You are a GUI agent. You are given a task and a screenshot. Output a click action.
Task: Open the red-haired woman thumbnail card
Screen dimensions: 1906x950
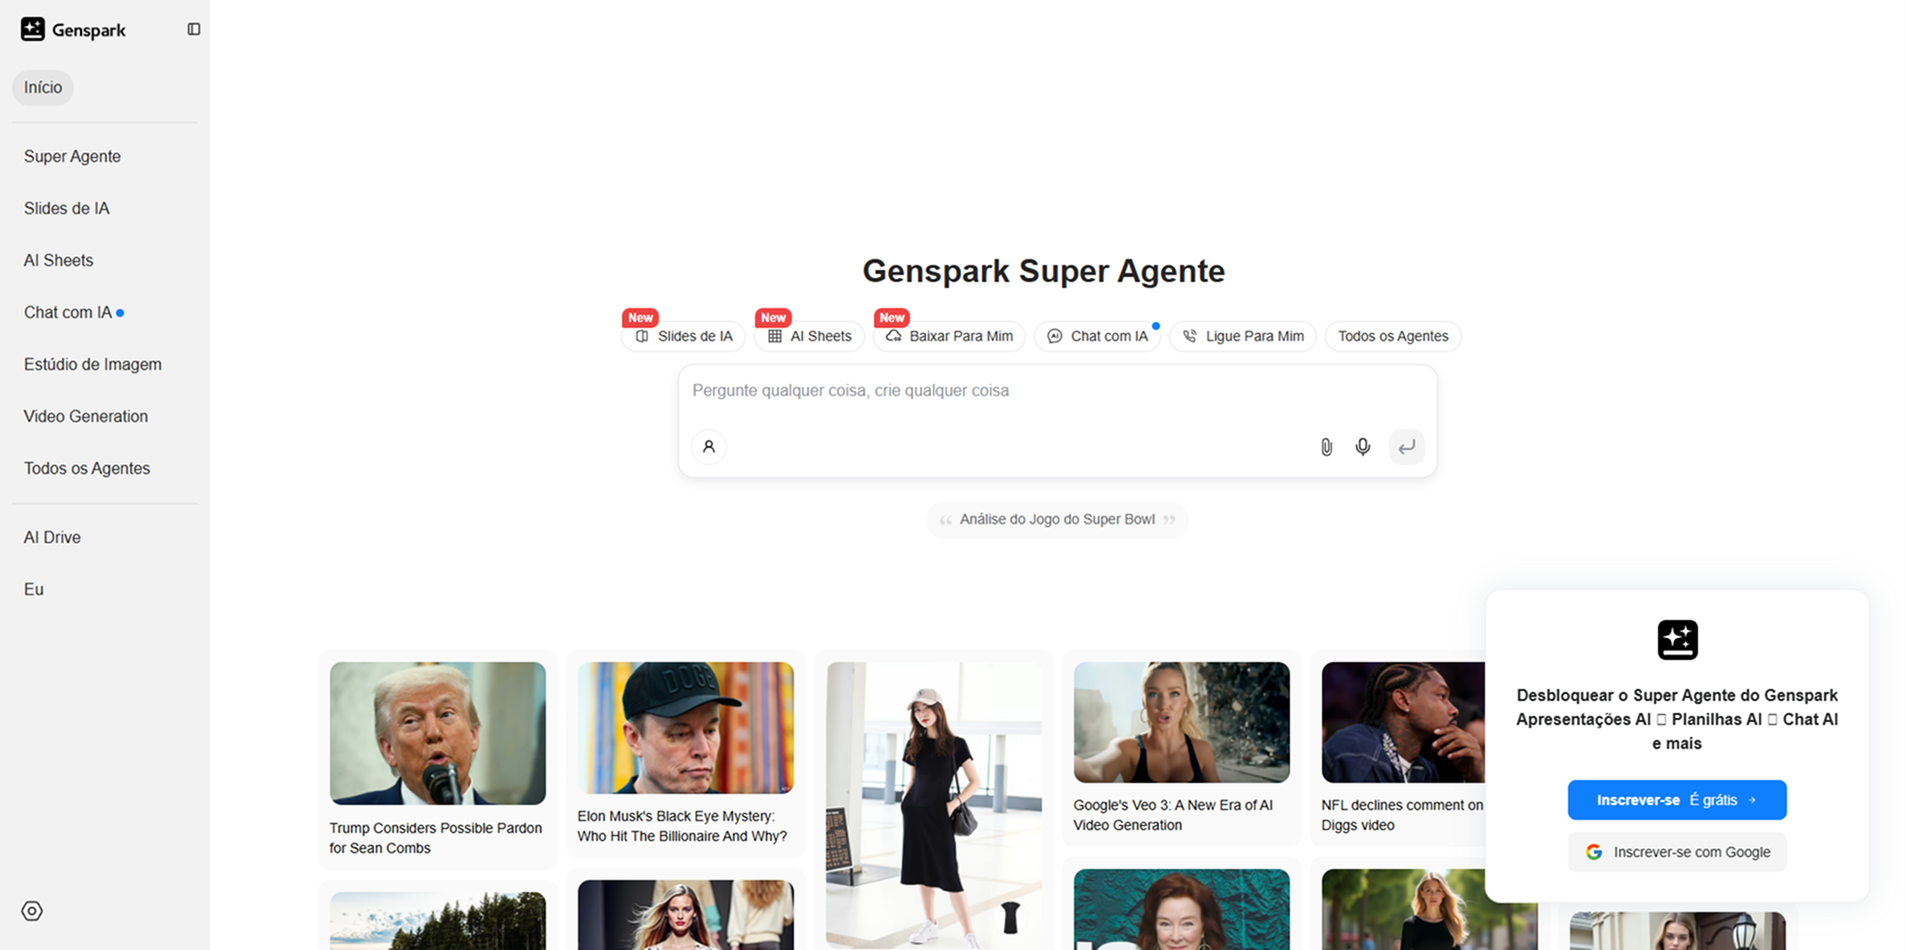tap(1182, 909)
